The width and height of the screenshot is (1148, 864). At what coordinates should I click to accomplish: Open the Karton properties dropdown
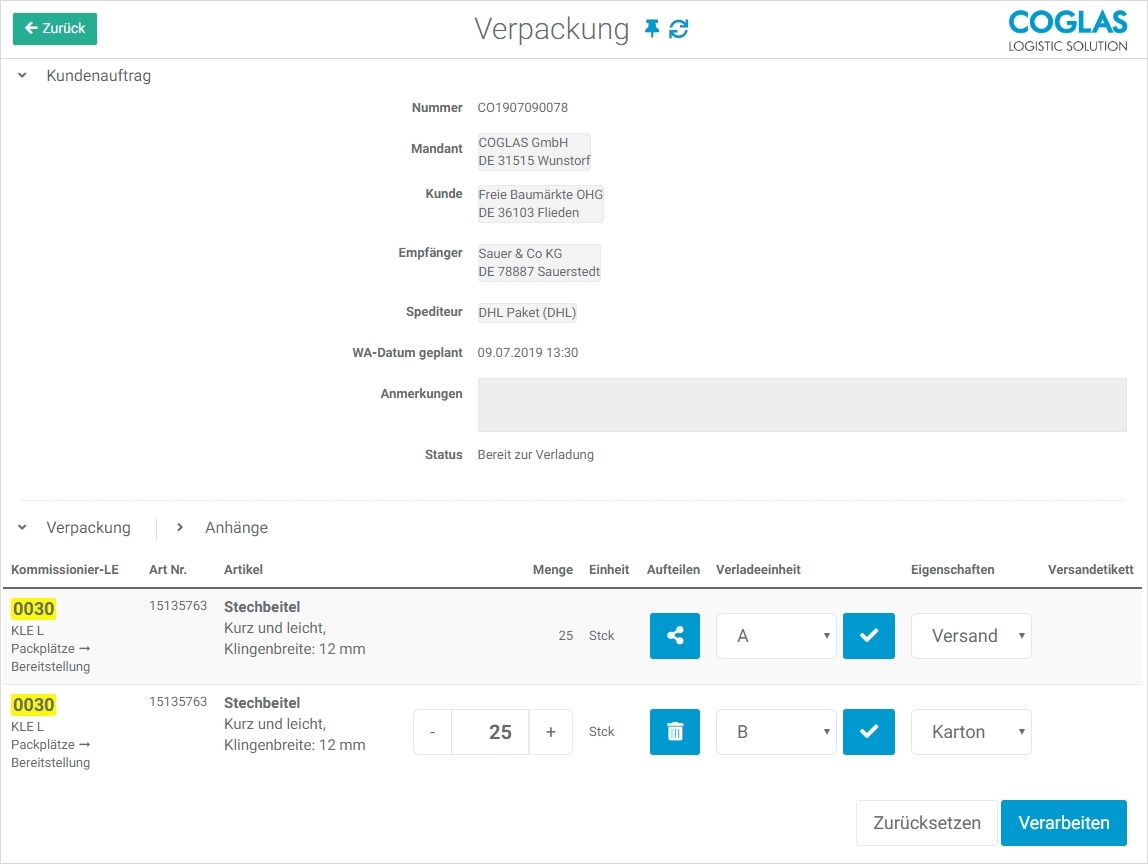[970, 732]
